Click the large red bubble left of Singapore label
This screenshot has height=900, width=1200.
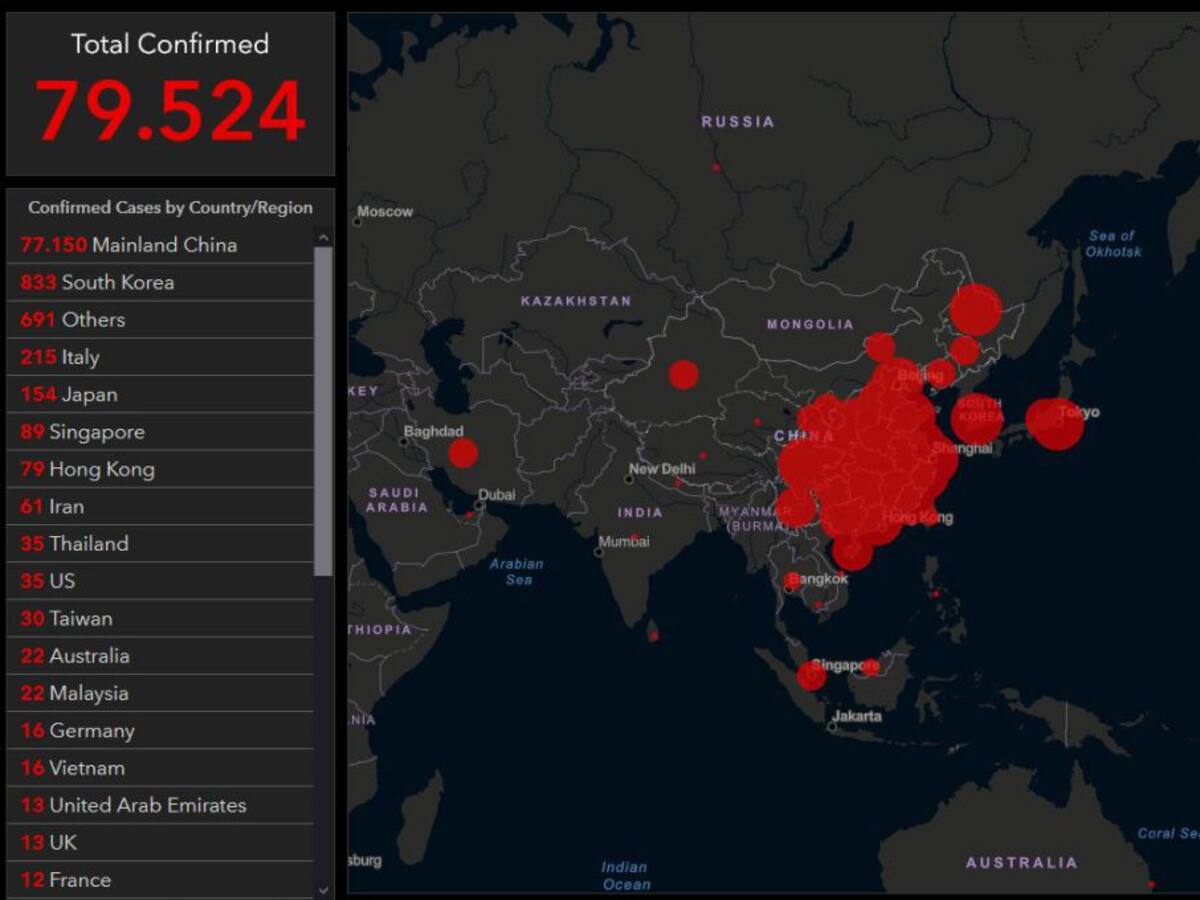pos(811,676)
